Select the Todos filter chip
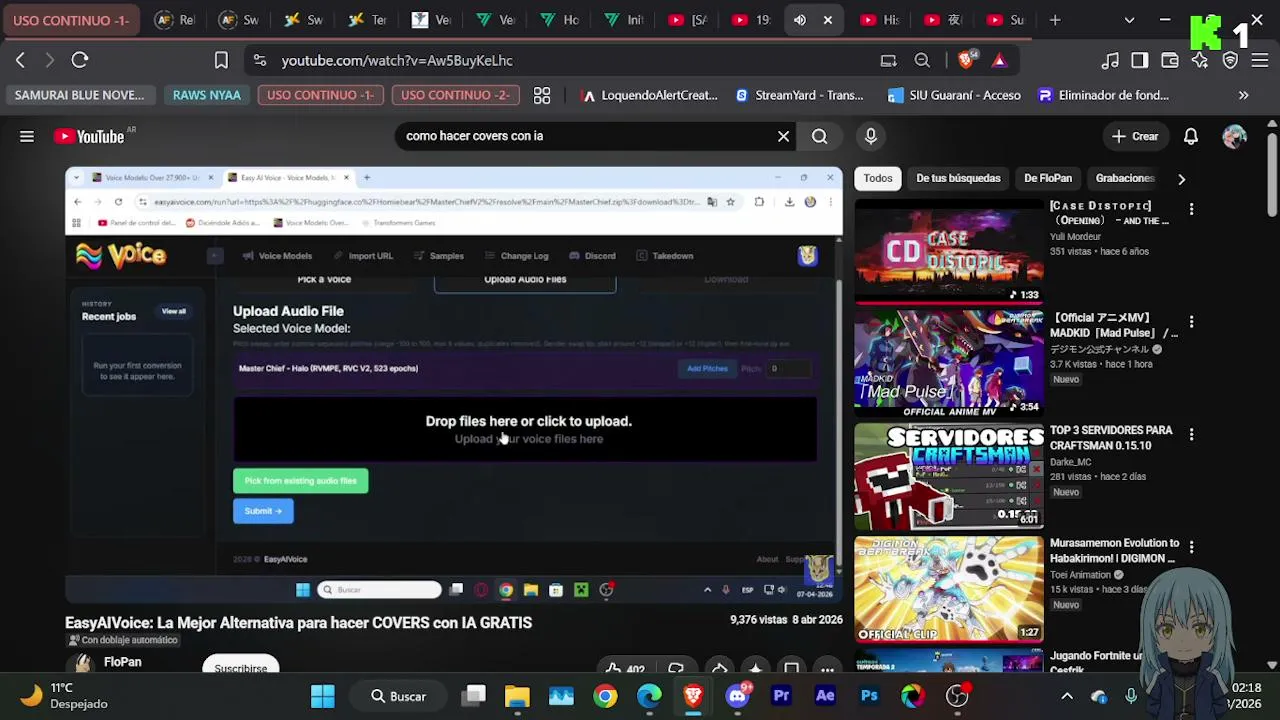The image size is (1280, 720). (x=878, y=178)
